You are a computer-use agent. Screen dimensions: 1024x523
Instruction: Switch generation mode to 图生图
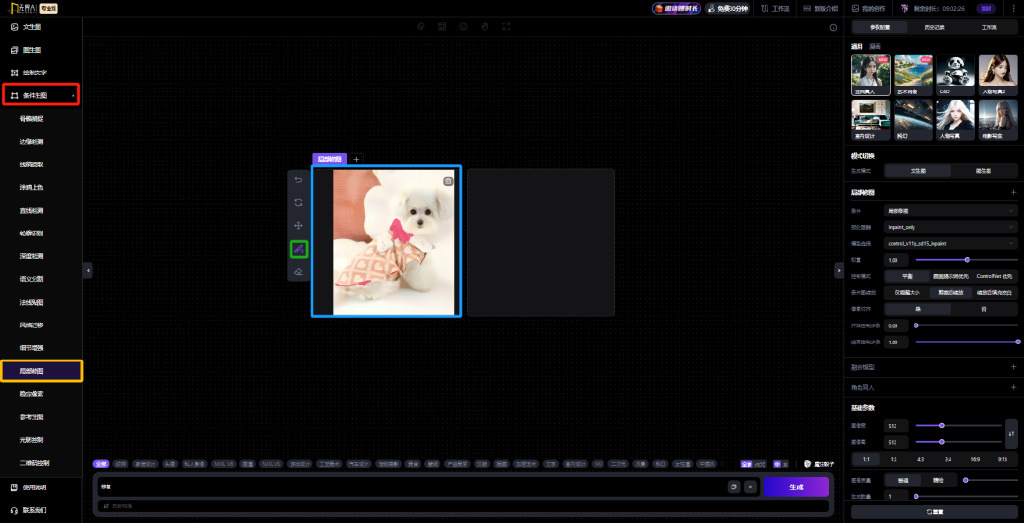(x=983, y=170)
